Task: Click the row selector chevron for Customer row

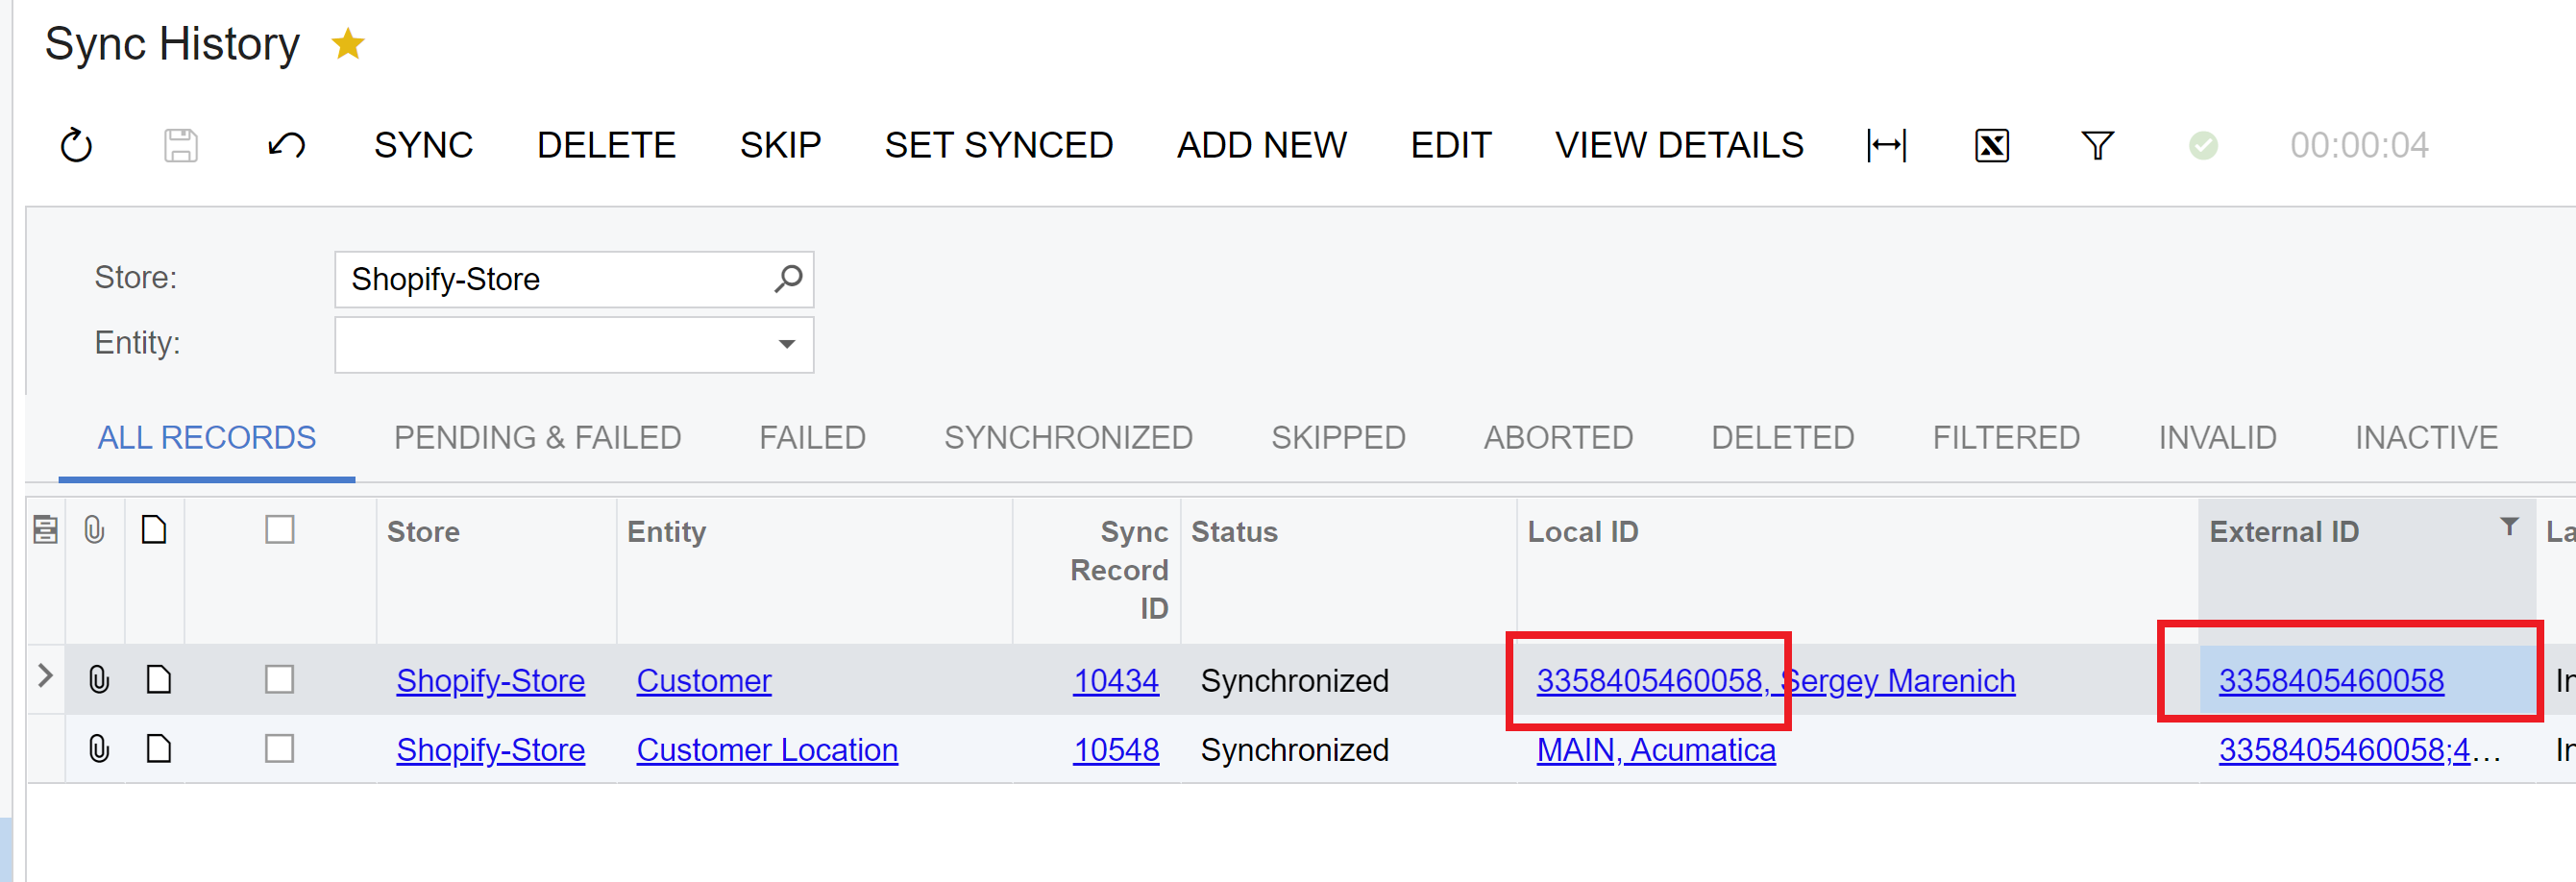Action: pos(45,677)
